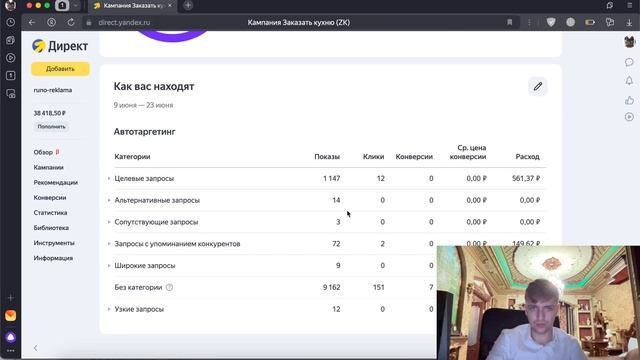Click the plus icon in the browser sidebar
The image size is (640, 360).
11,298
